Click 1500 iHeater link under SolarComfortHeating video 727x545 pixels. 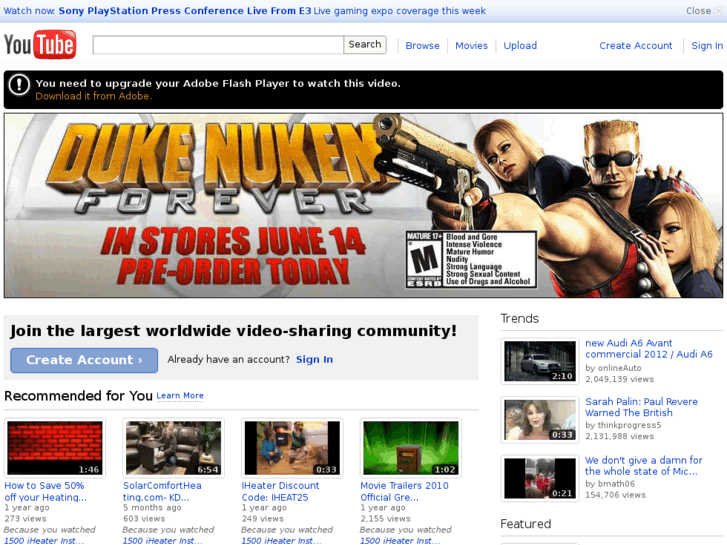pyautogui.click(x=163, y=540)
